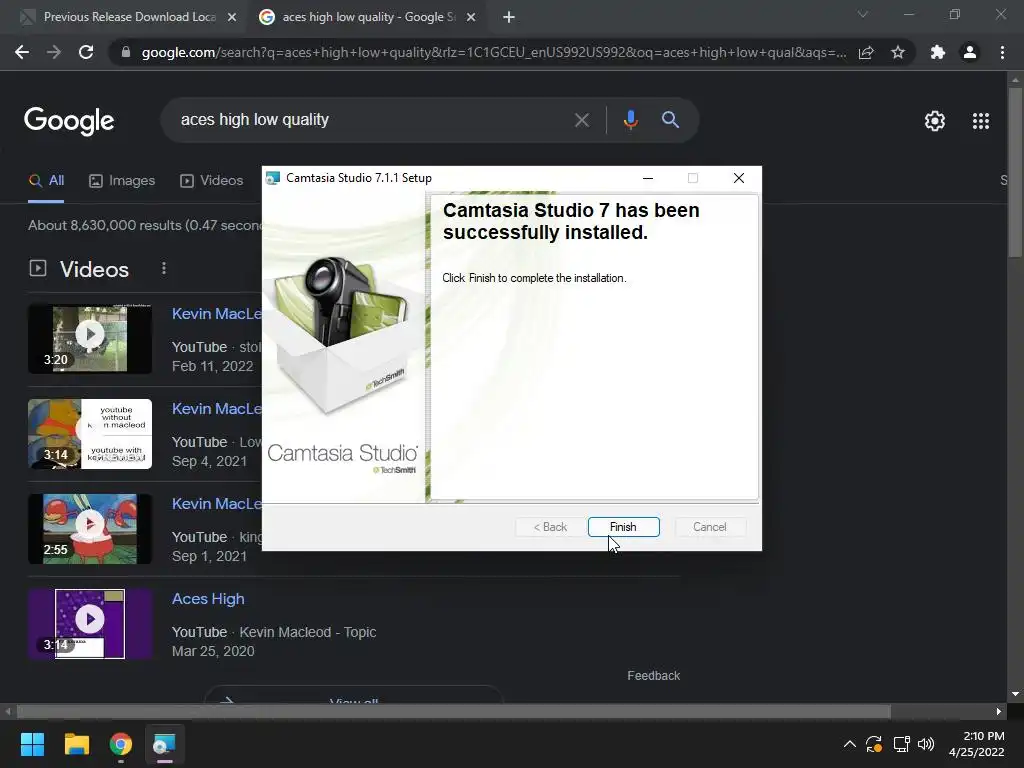The height and width of the screenshot is (768, 1024).
Task: Click the Google logo
Action: [x=69, y=121]
